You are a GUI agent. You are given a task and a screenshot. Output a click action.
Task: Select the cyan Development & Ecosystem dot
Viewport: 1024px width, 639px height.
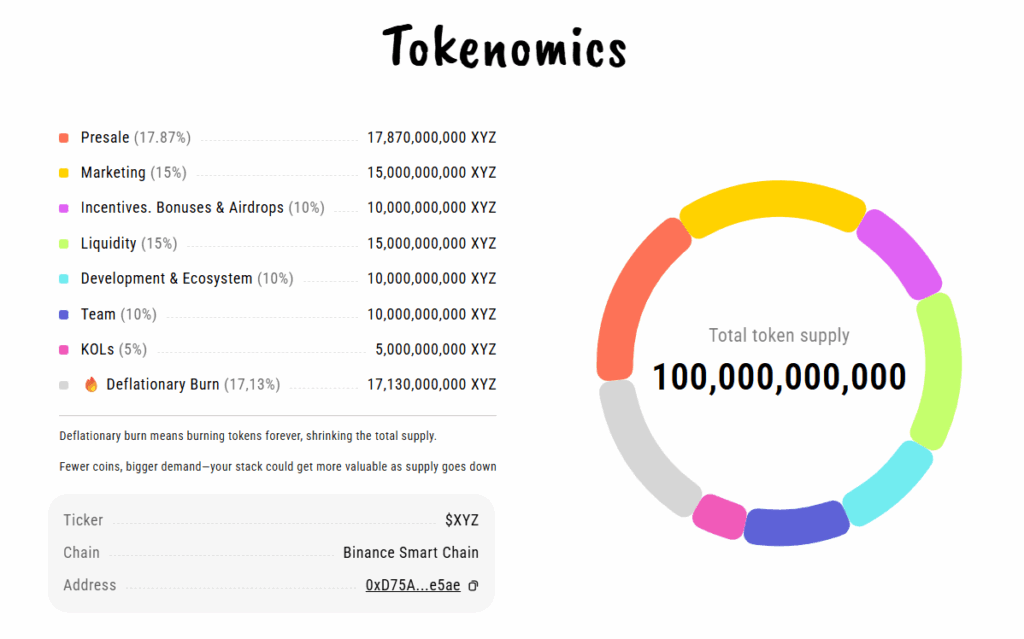click(x=64, y=279)
